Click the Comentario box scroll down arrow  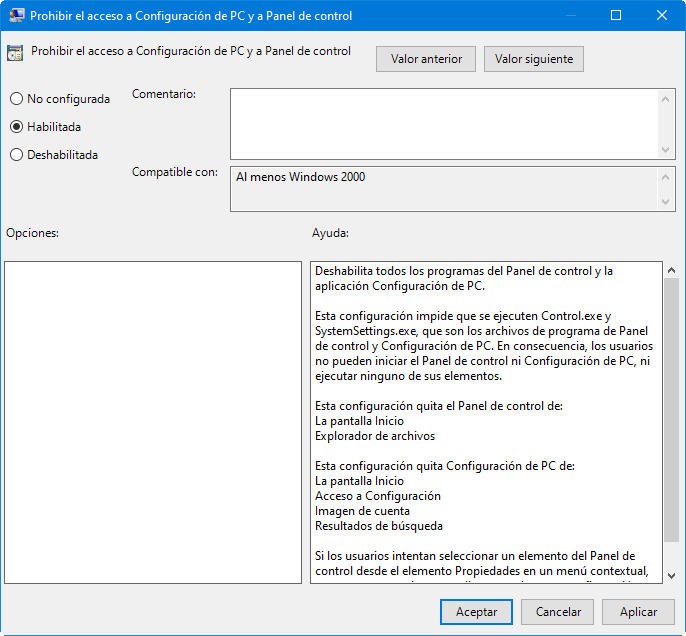tap(665, 150)
